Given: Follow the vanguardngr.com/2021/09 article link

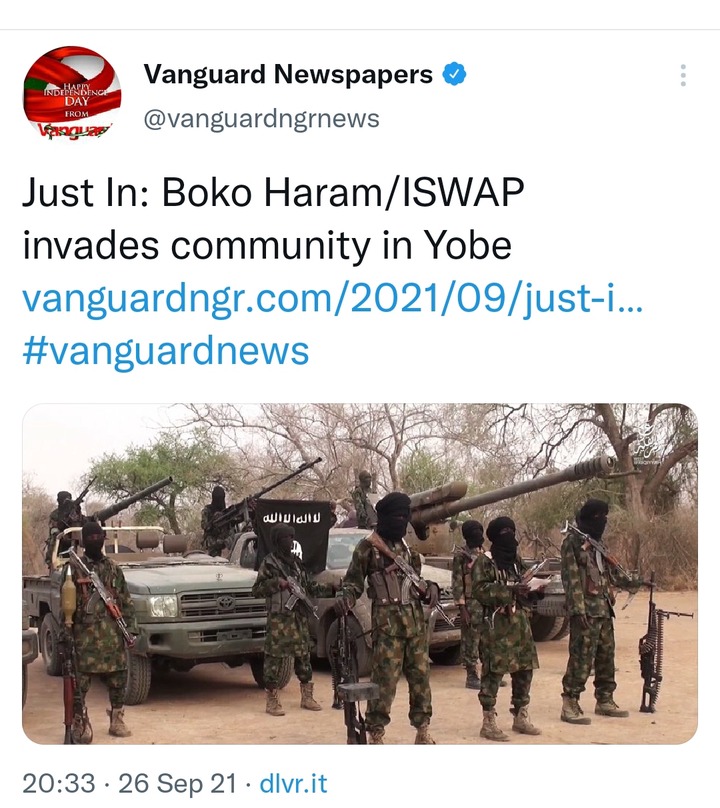Looking at the screenshot, I should 332,299.
